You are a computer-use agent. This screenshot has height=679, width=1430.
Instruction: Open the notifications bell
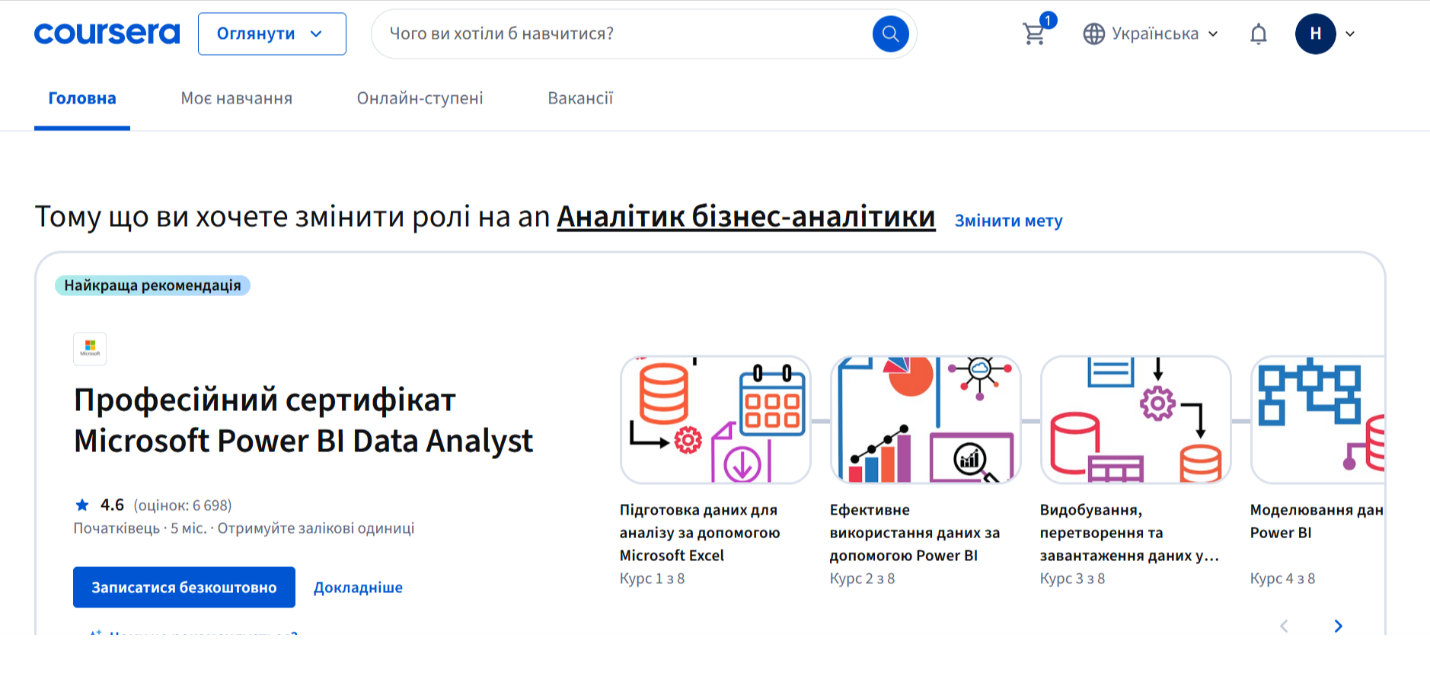(1259, 34)
